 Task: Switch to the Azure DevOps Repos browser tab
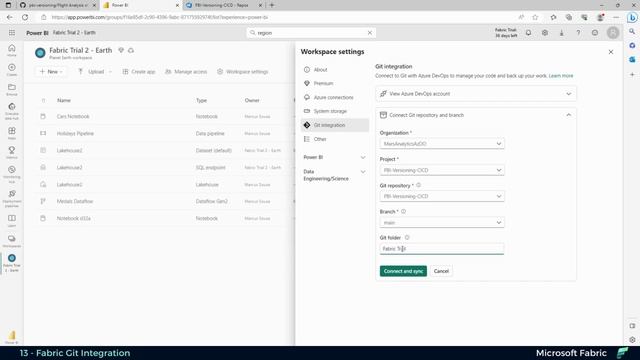coord(223,5)
